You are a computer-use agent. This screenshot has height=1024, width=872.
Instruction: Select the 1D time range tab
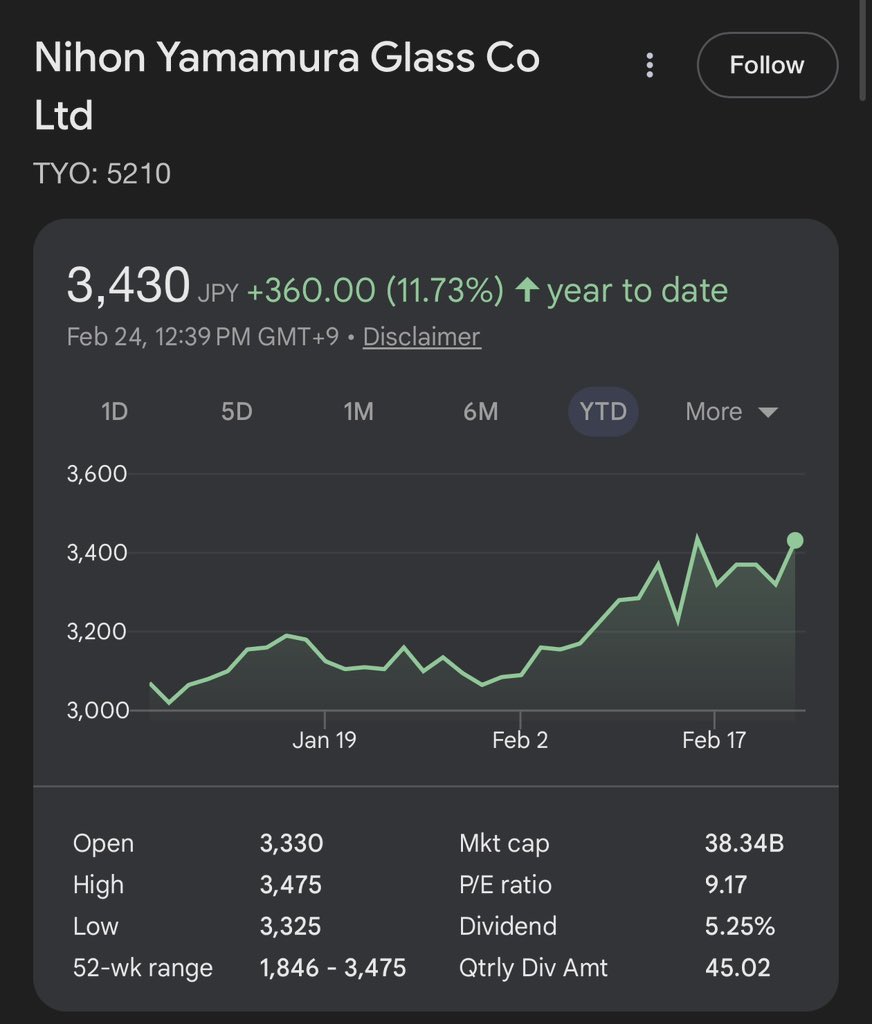114,412
